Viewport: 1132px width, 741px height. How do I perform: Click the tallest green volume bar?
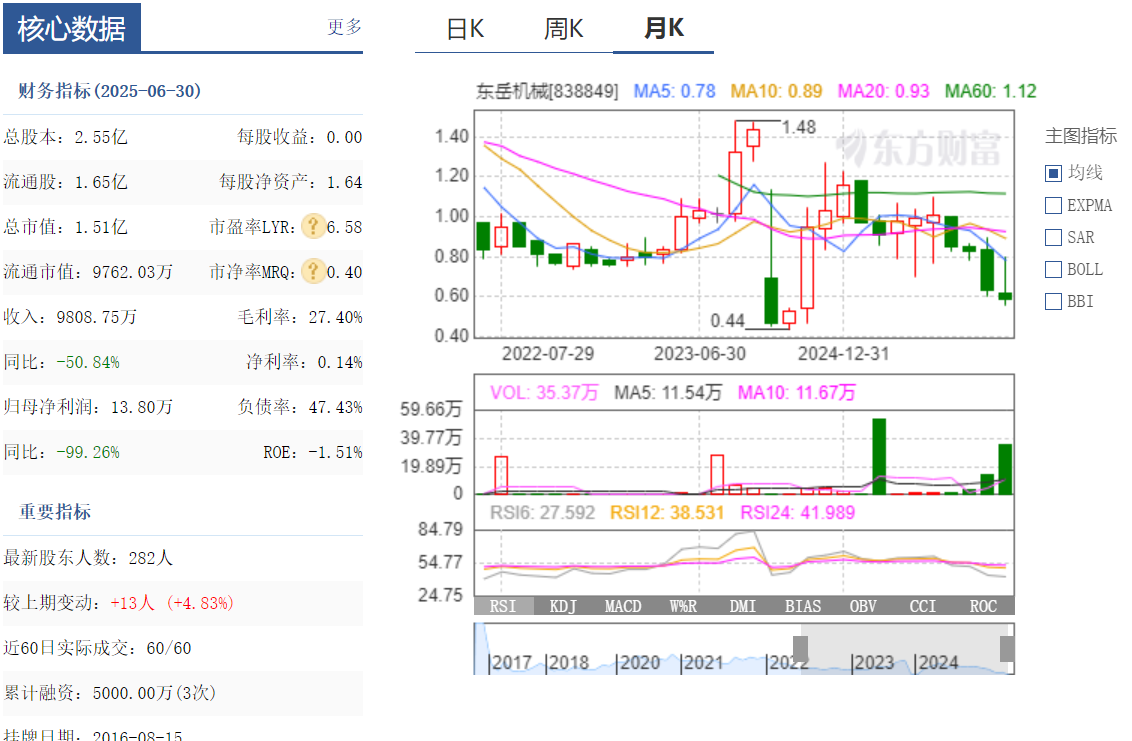pos(879,456)
